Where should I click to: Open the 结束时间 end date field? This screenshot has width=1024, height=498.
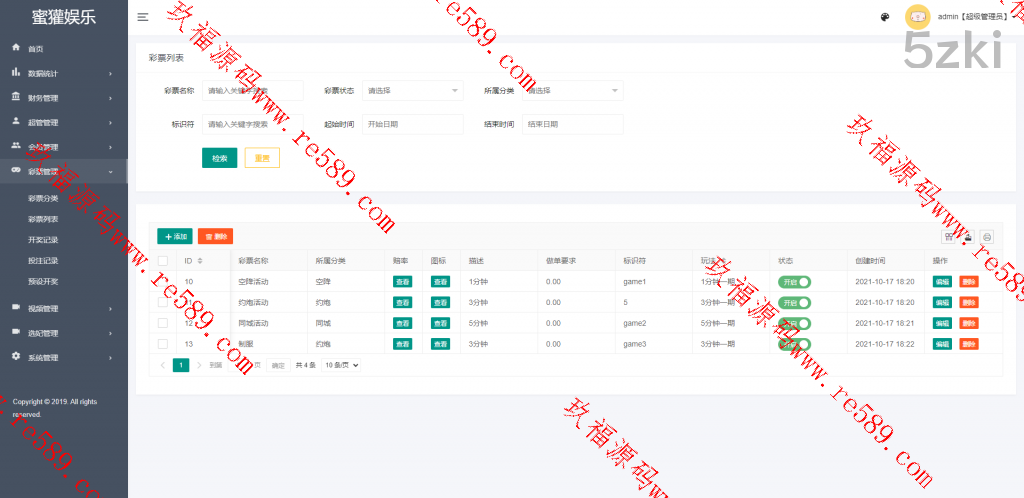click(x=573, y=124)
